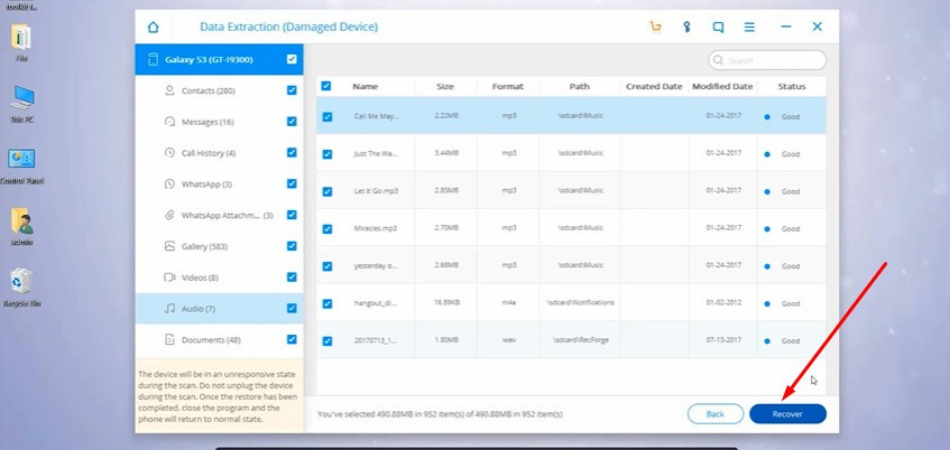The image size is (950, 450).
Task: Uncheck the Contacts (280) checkbox
Action: pos(292,90)
